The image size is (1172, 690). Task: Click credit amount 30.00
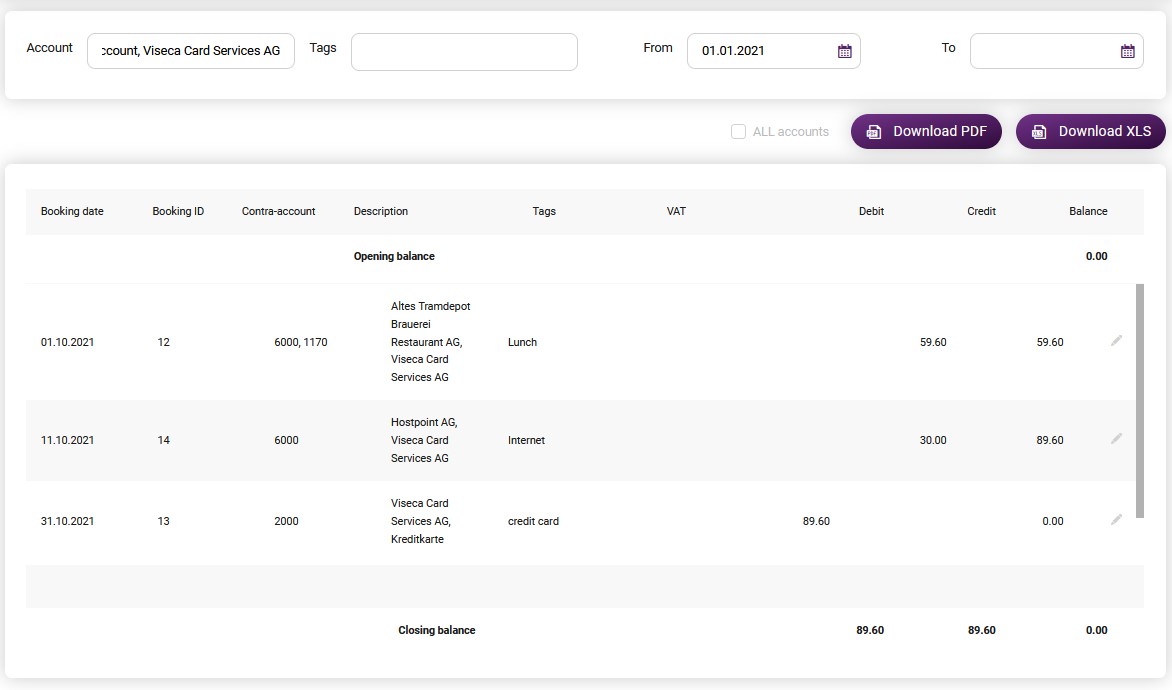click(x=933, y=440)
